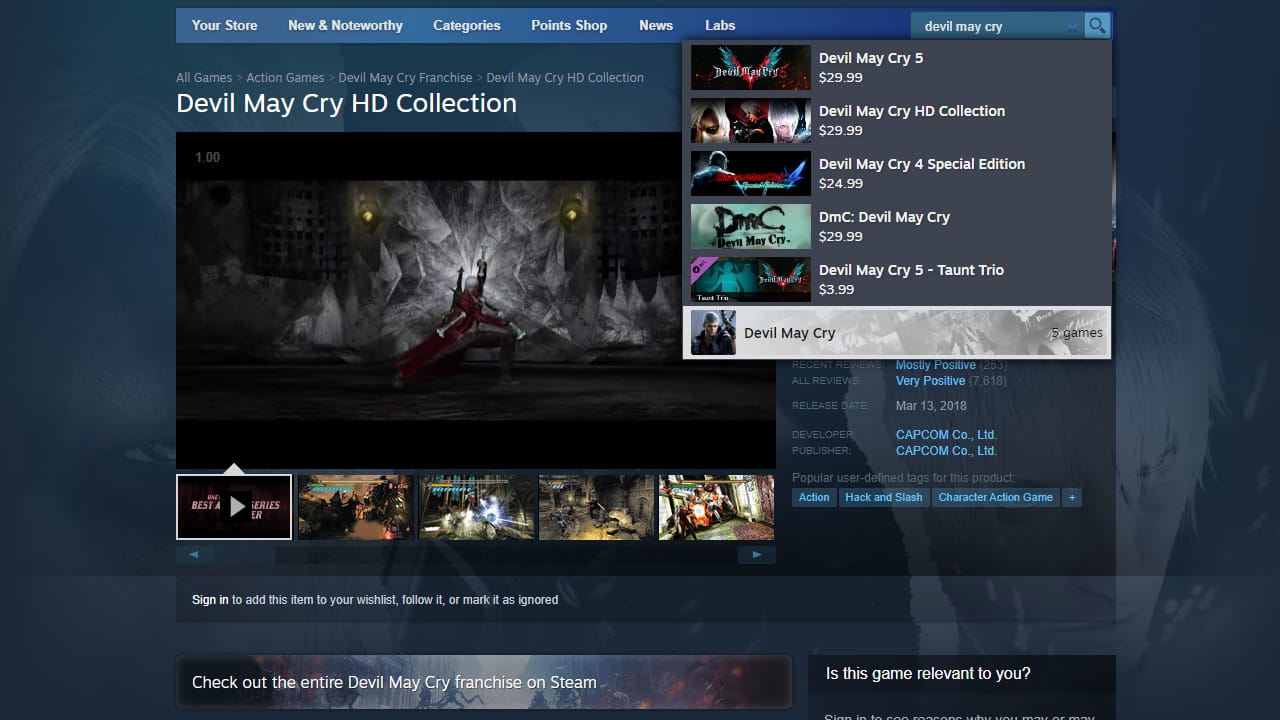Click the 1.00 playback speed indicator on the video

click(x=207, y=157)
